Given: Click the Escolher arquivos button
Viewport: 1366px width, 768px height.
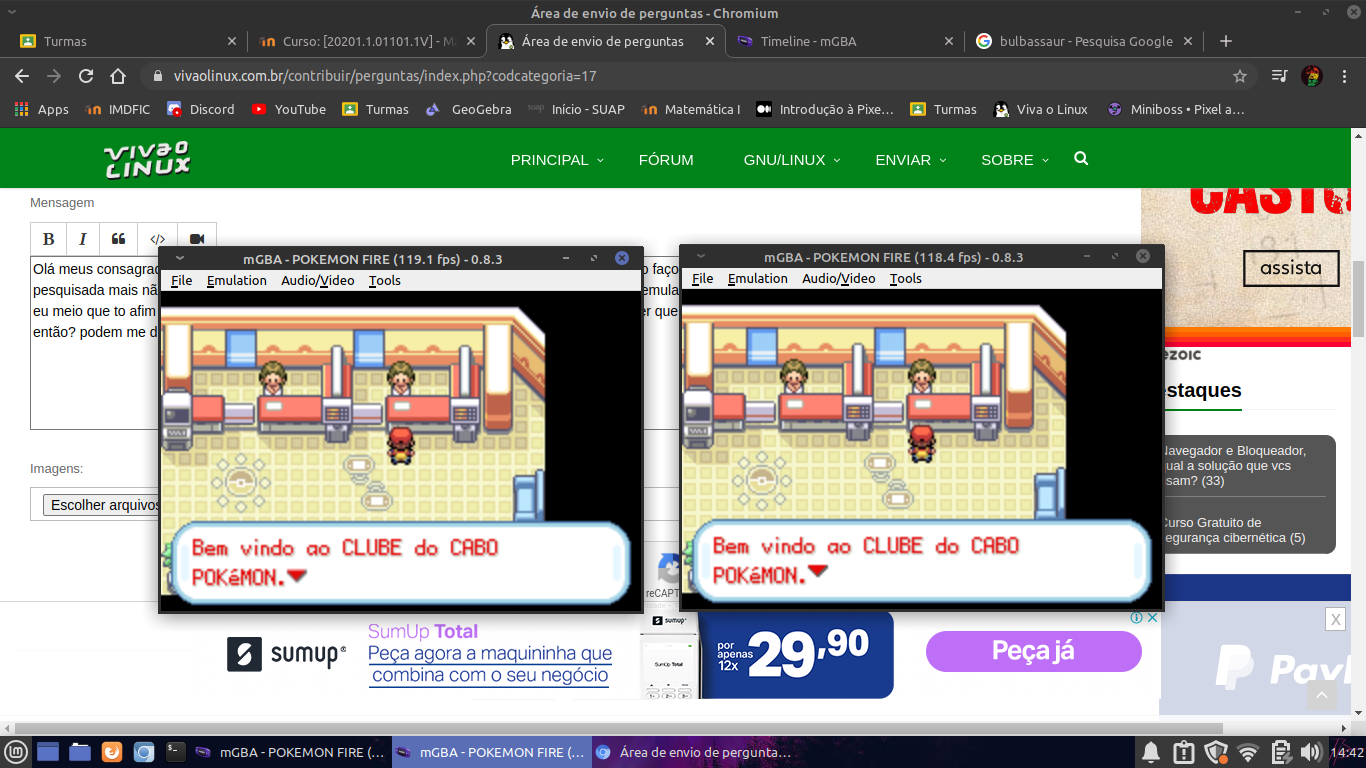Looking at the screenshot, I should coord(103,505).
